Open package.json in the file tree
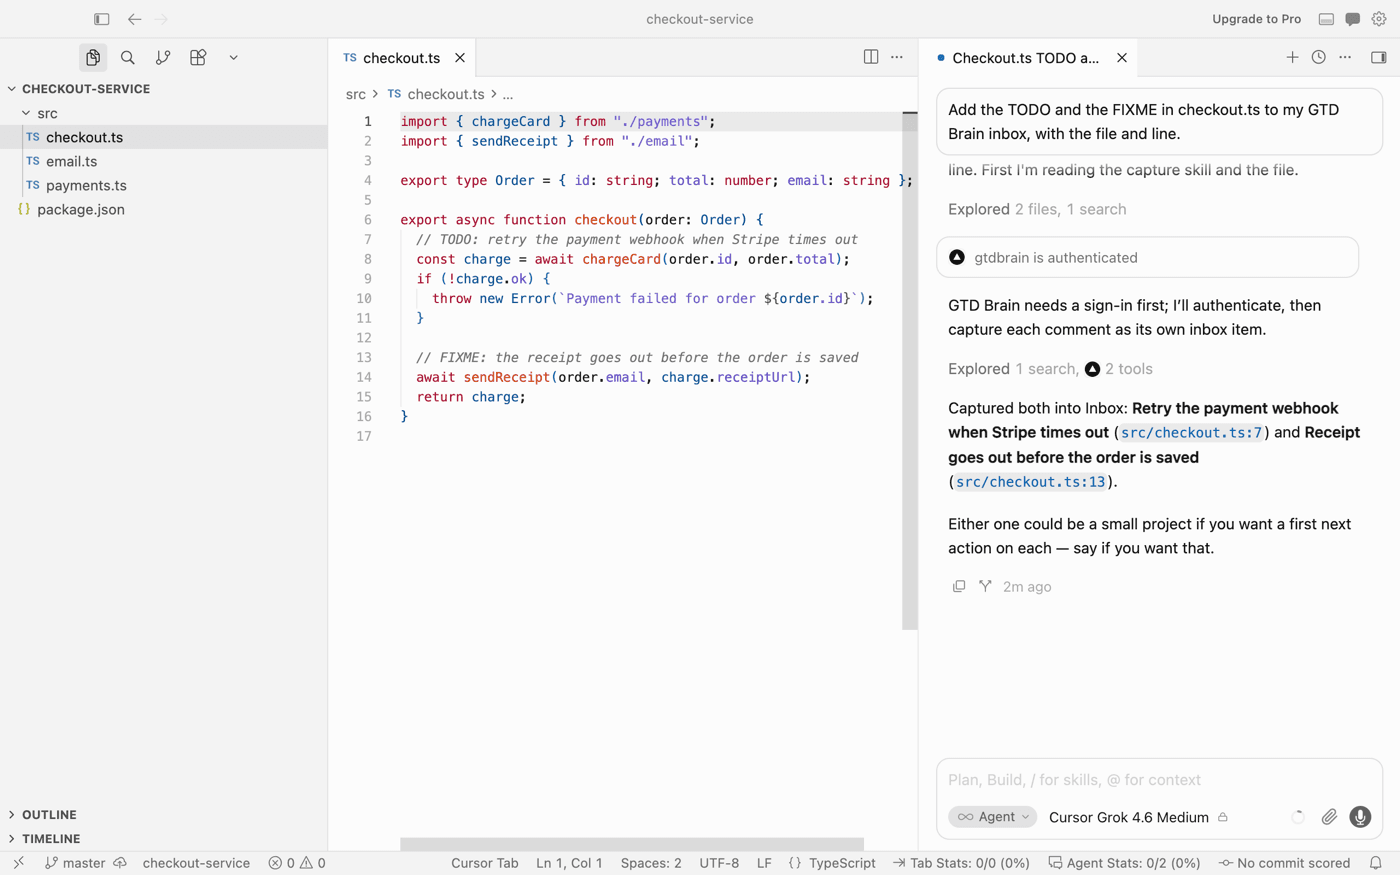The height and width of the screenshot is (875, 1400). (x=163, y=209)
